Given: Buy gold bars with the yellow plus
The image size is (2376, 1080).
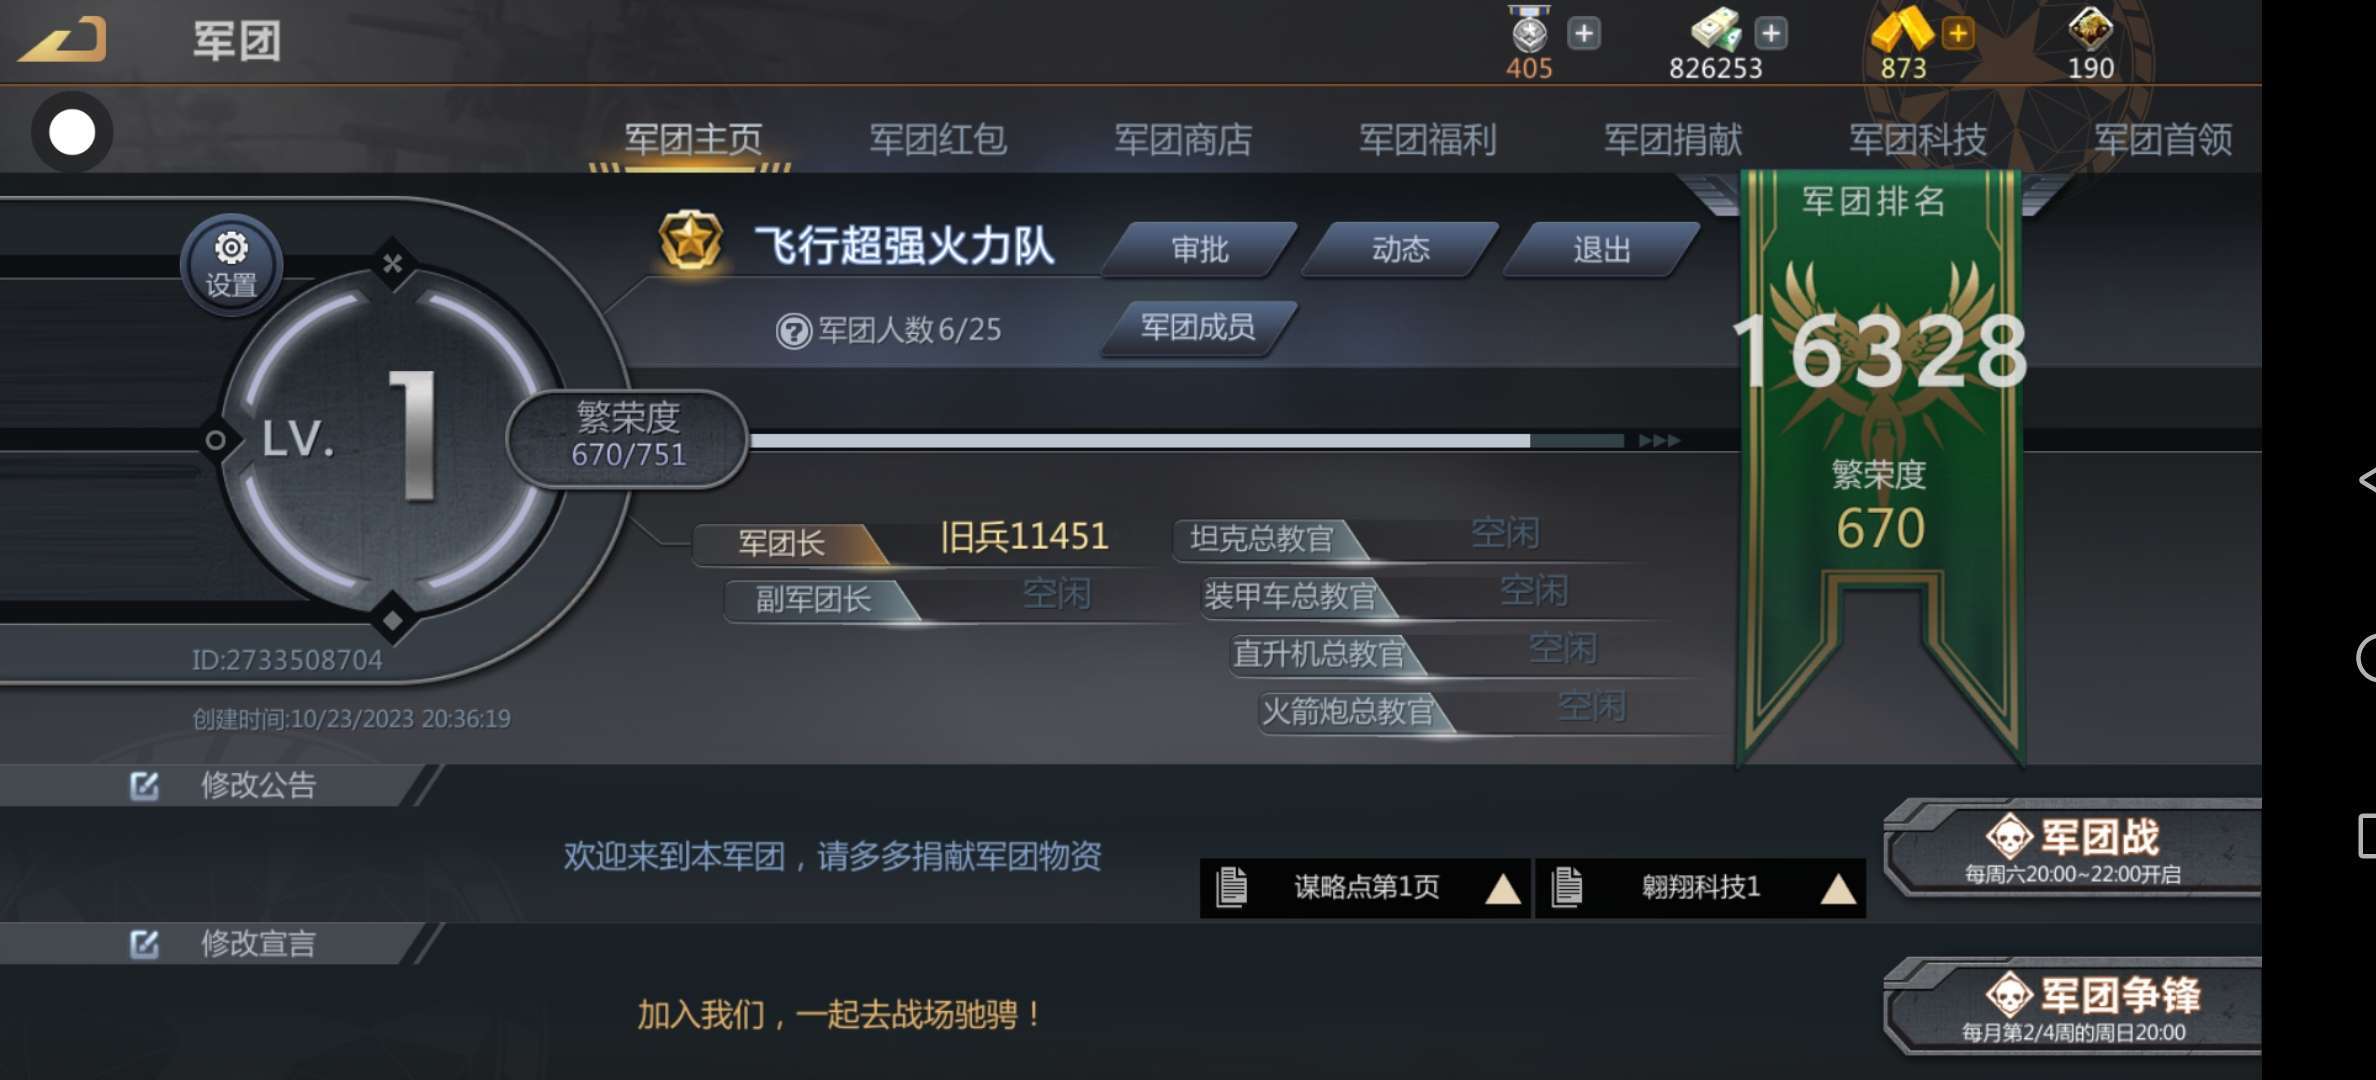Looking at the screenshot, I should pos(1957,34).
